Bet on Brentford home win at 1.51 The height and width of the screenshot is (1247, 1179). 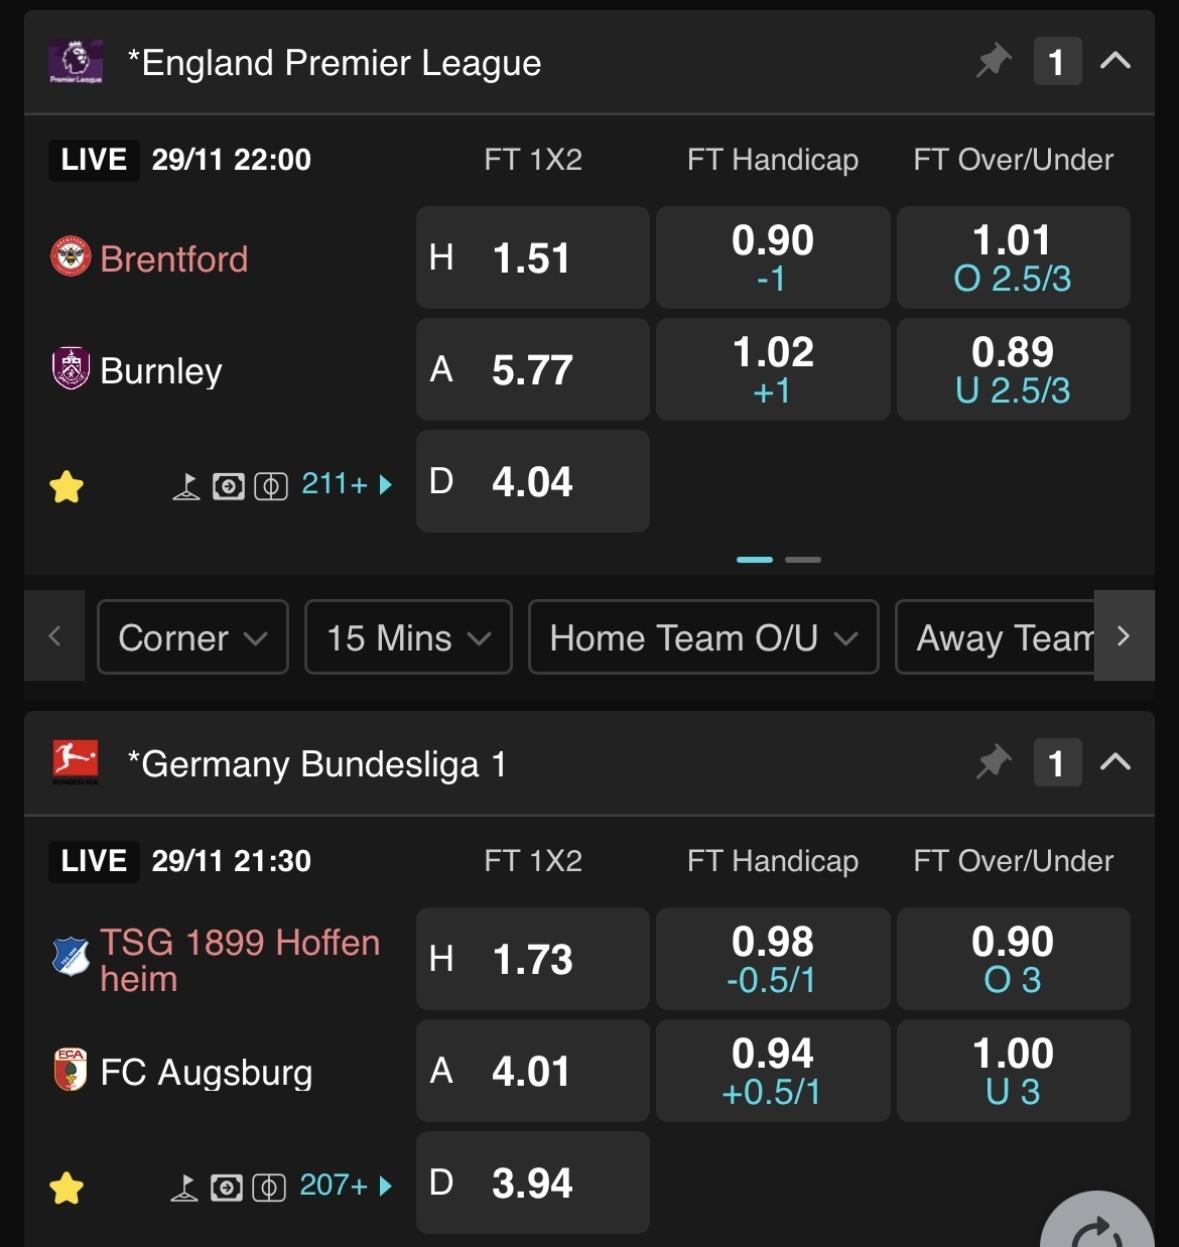(x=532, y=258)
